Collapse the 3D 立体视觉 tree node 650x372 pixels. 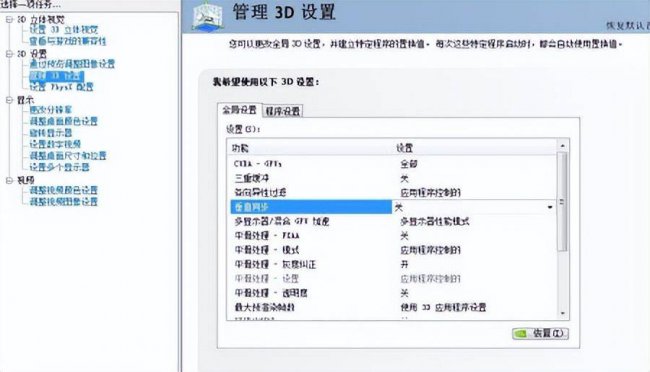(10, 19)
